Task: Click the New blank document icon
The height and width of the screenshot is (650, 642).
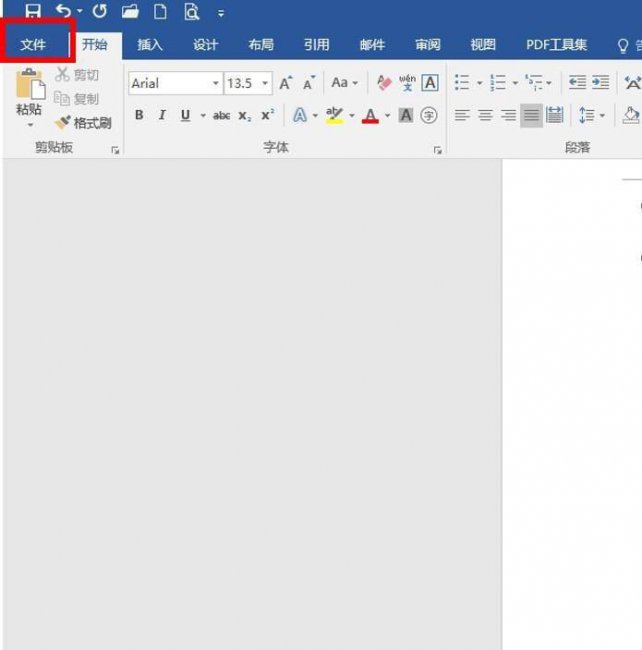Action: [x=160, y=11]
